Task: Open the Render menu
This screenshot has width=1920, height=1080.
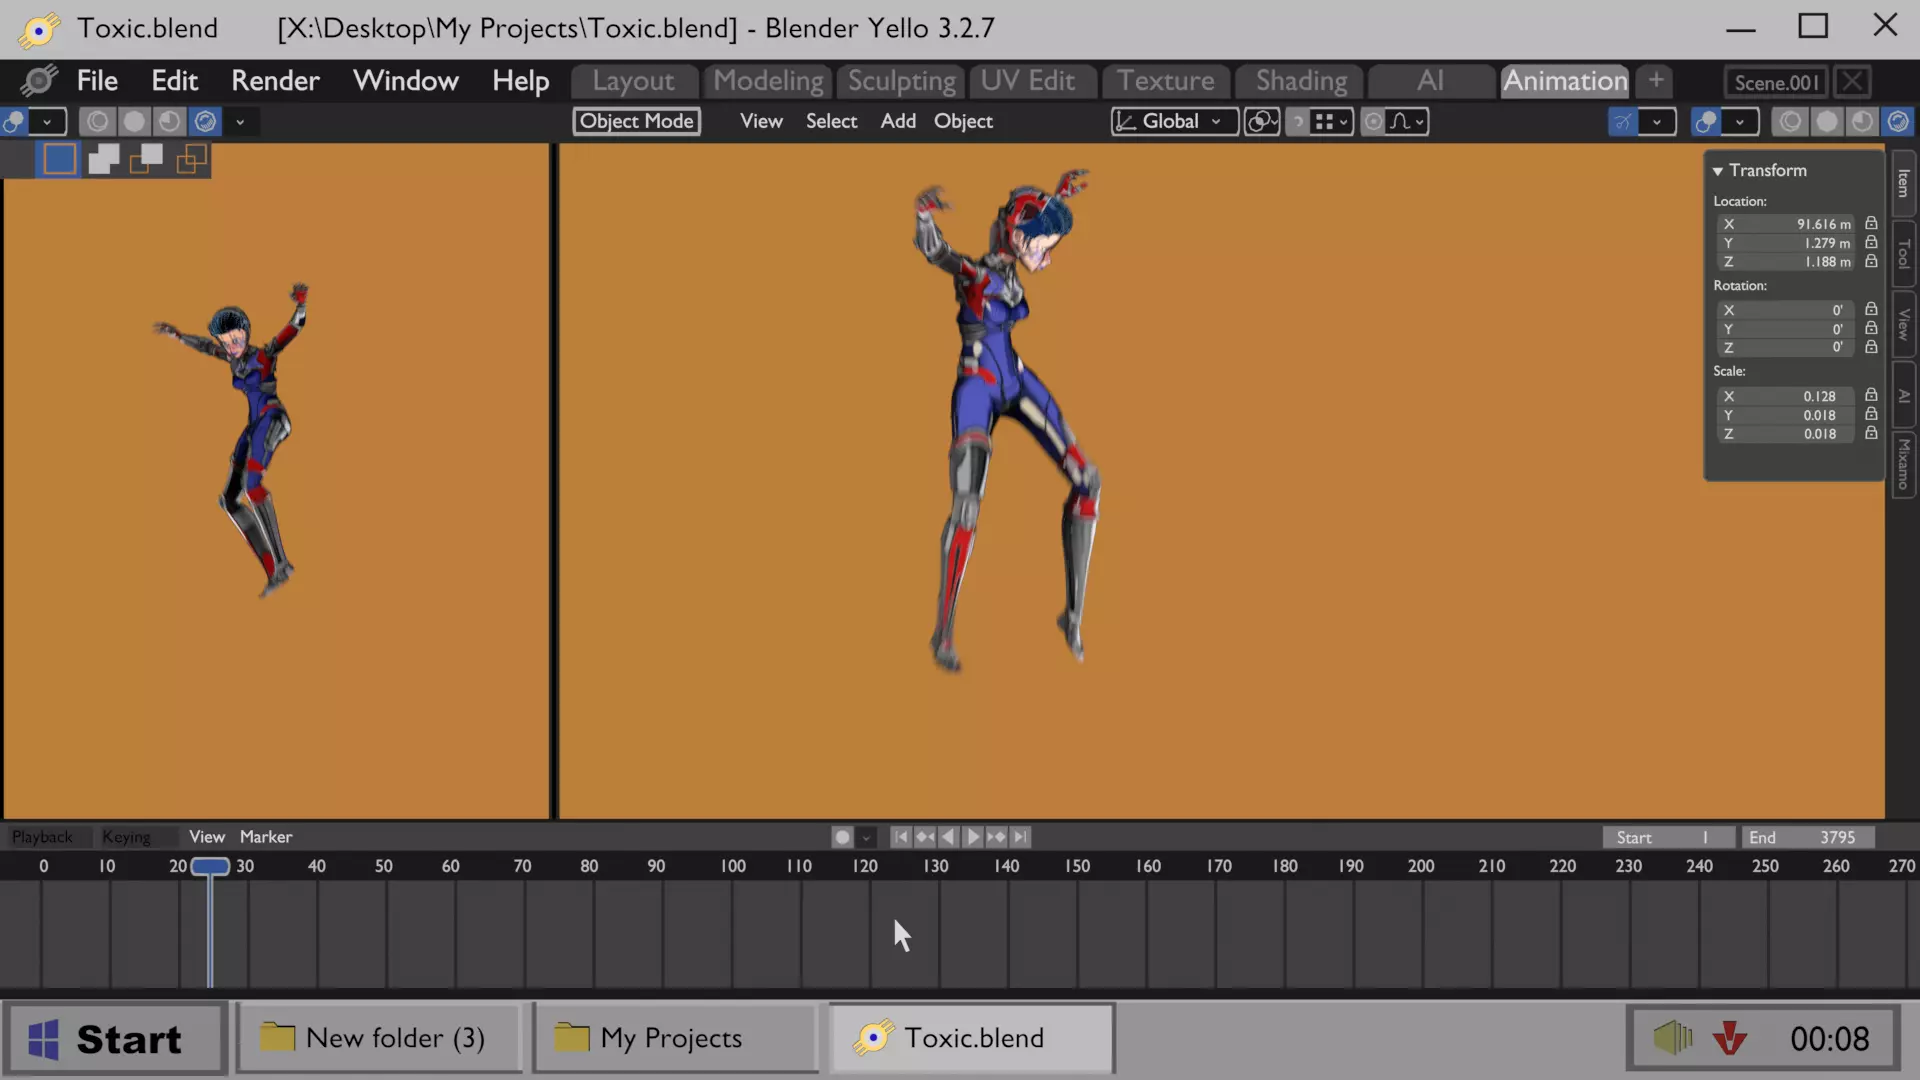Action: (x=275, y=81)
